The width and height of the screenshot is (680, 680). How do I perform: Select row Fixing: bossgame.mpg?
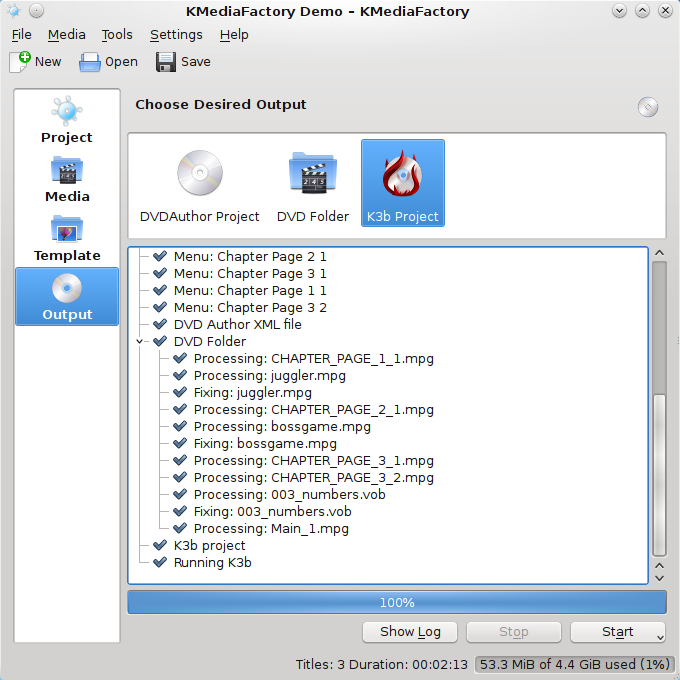coord(265,443)
